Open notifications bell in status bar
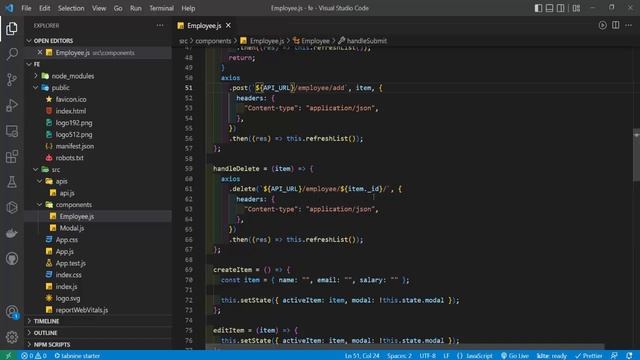Image resolution: width=640 pixels, height=360 pixels. click(629, 356)
